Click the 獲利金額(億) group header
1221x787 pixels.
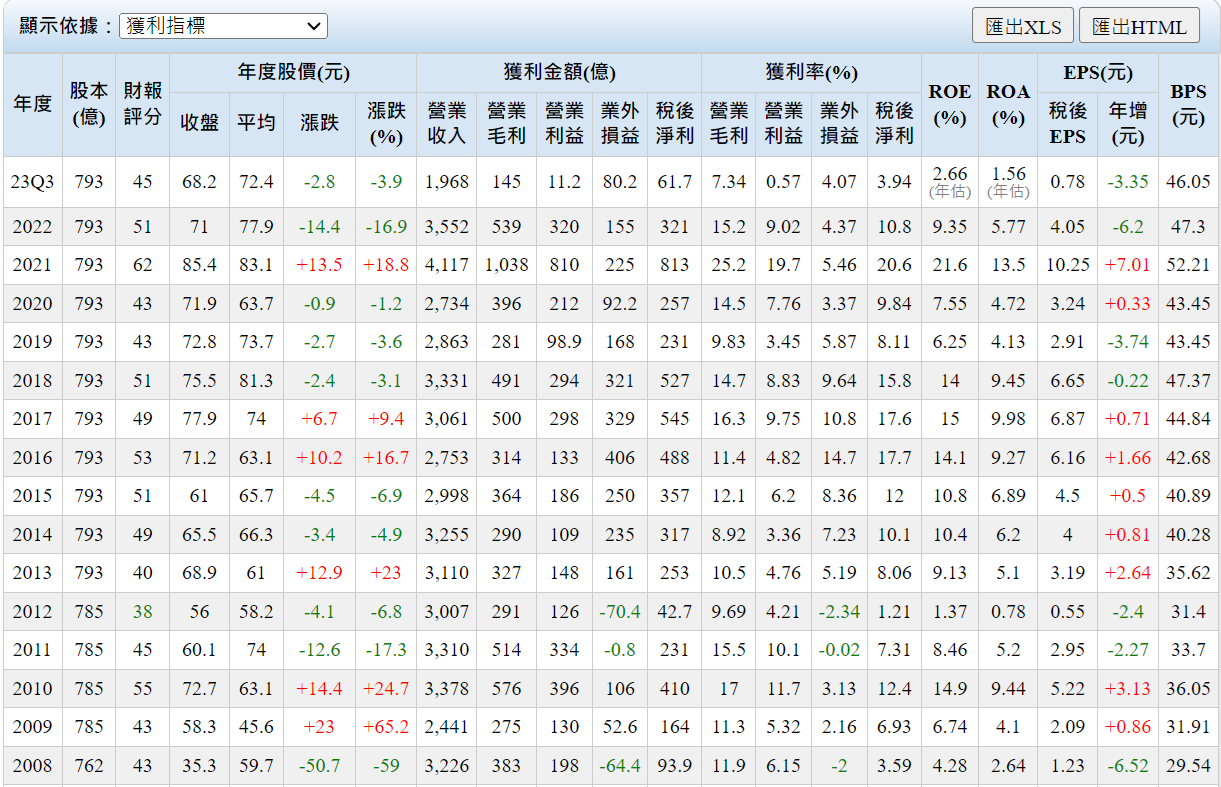pyautogui.click(x=559, y=73)
